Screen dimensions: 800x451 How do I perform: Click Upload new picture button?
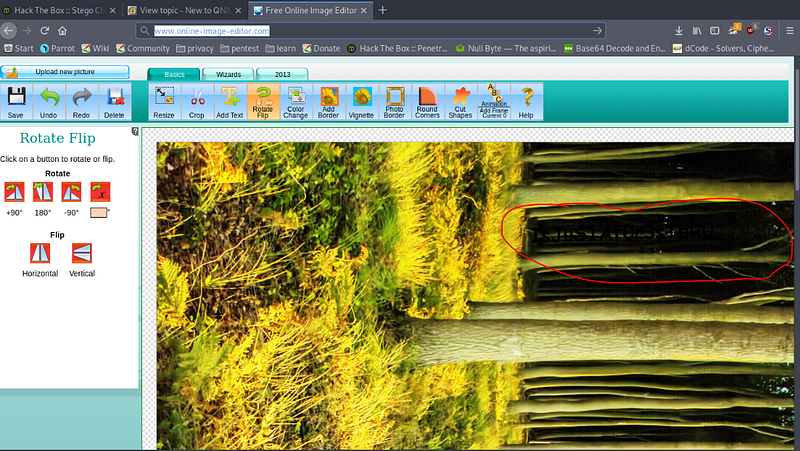[65, 72]
